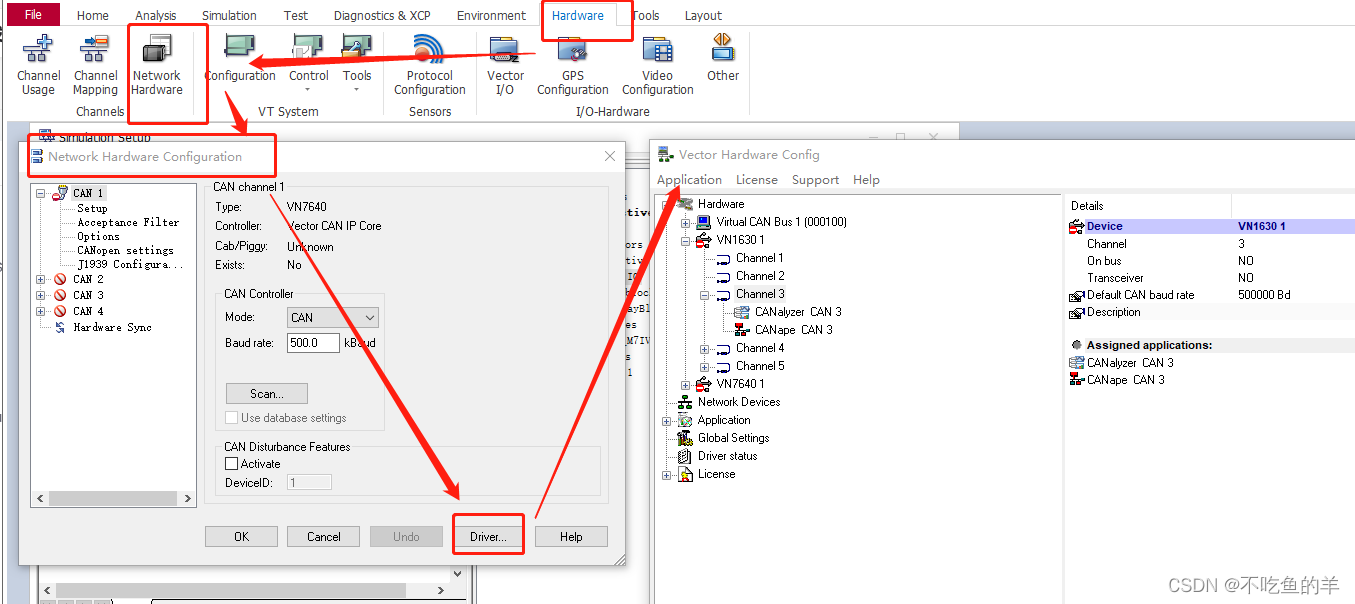Image resolution: width=1355 pixels, height=604 pixels.
Task: Toggle Use database settings checkbox
Action: tap(232, 418)
